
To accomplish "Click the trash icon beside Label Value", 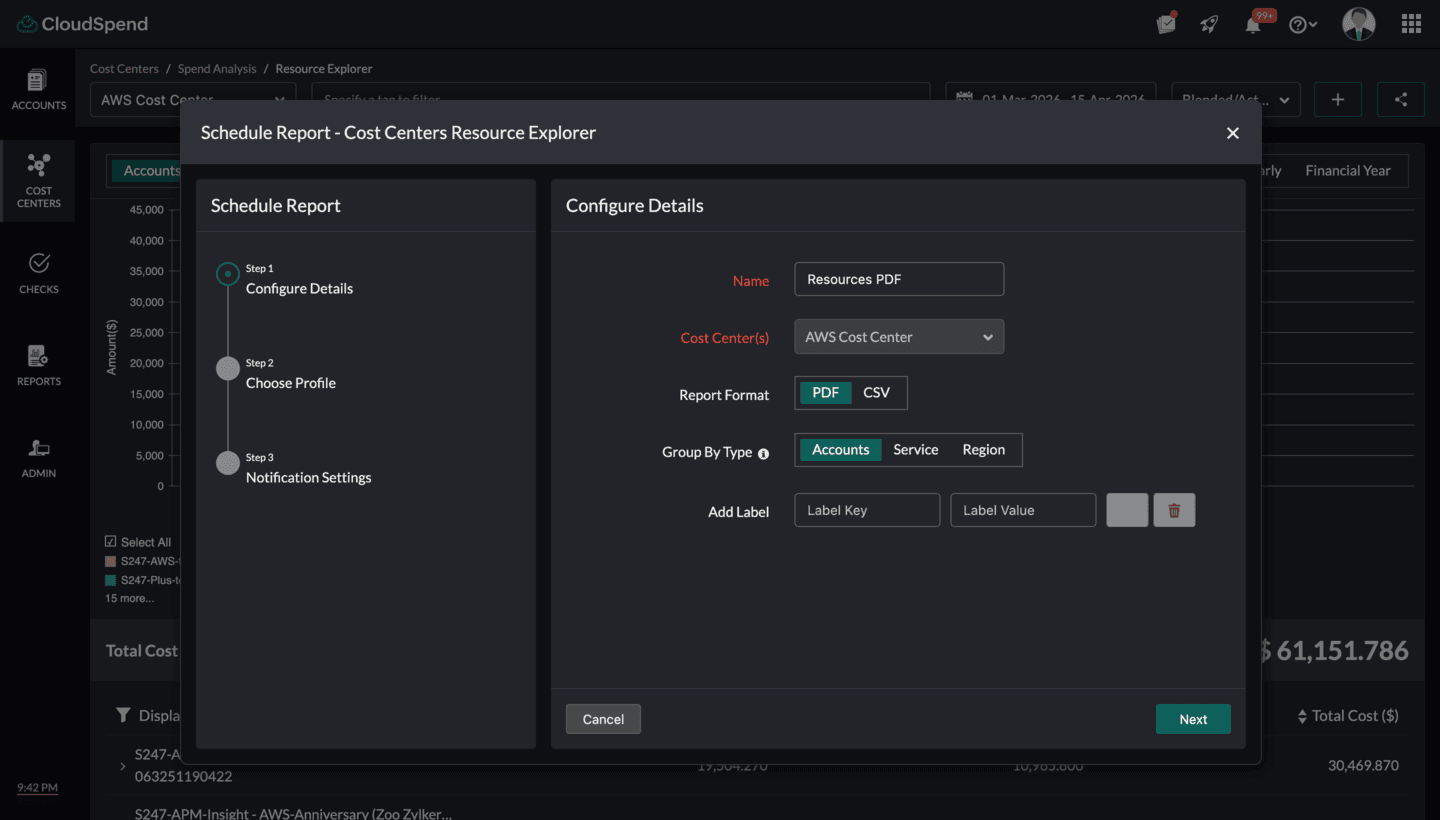I will [x=1174, y=510].
